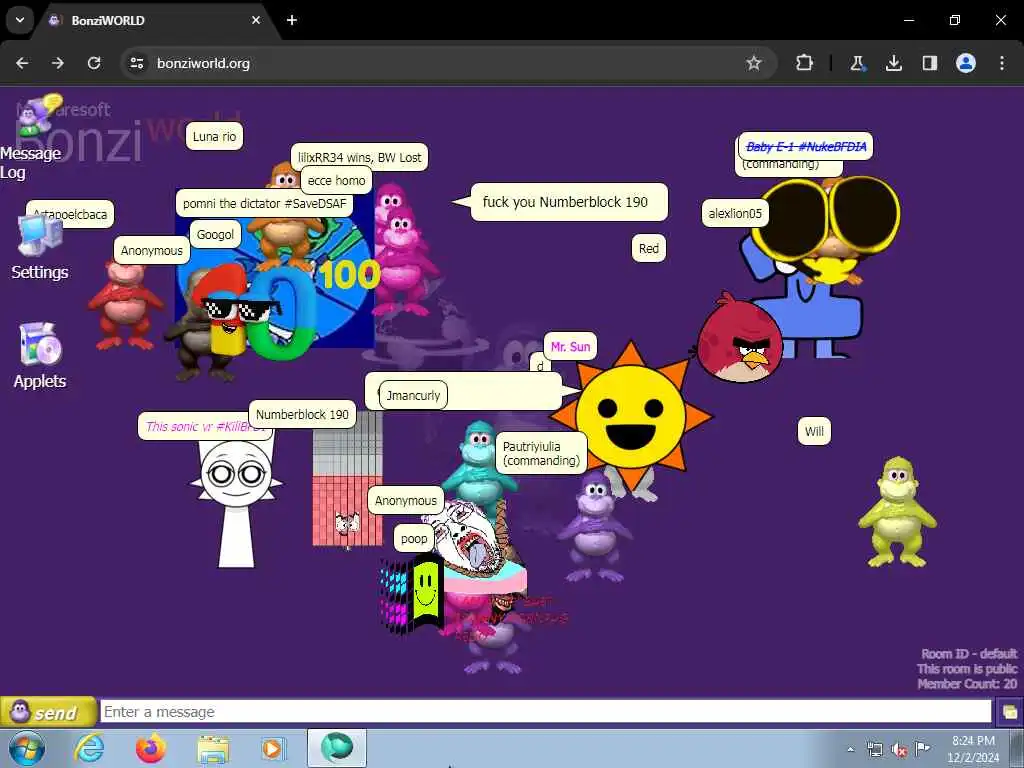
Task: Show hidden system tray icons
Action: click(x=850, y=749)
